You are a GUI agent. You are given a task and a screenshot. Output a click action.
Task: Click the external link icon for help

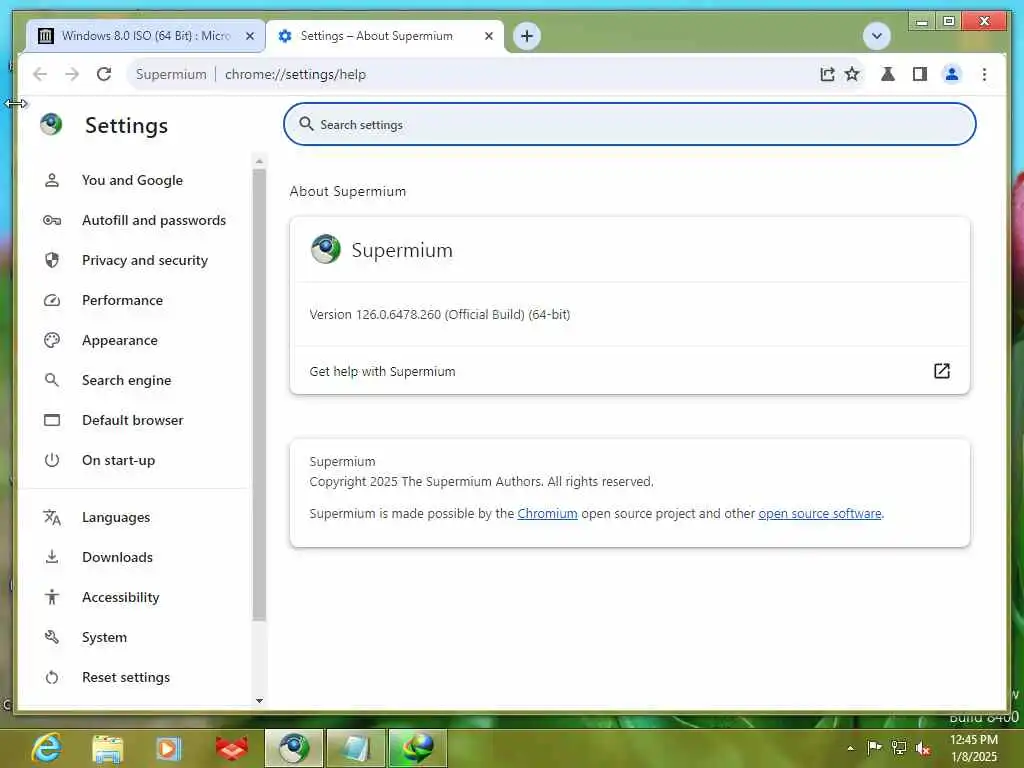pyautogui.click(x=942, y=371)
